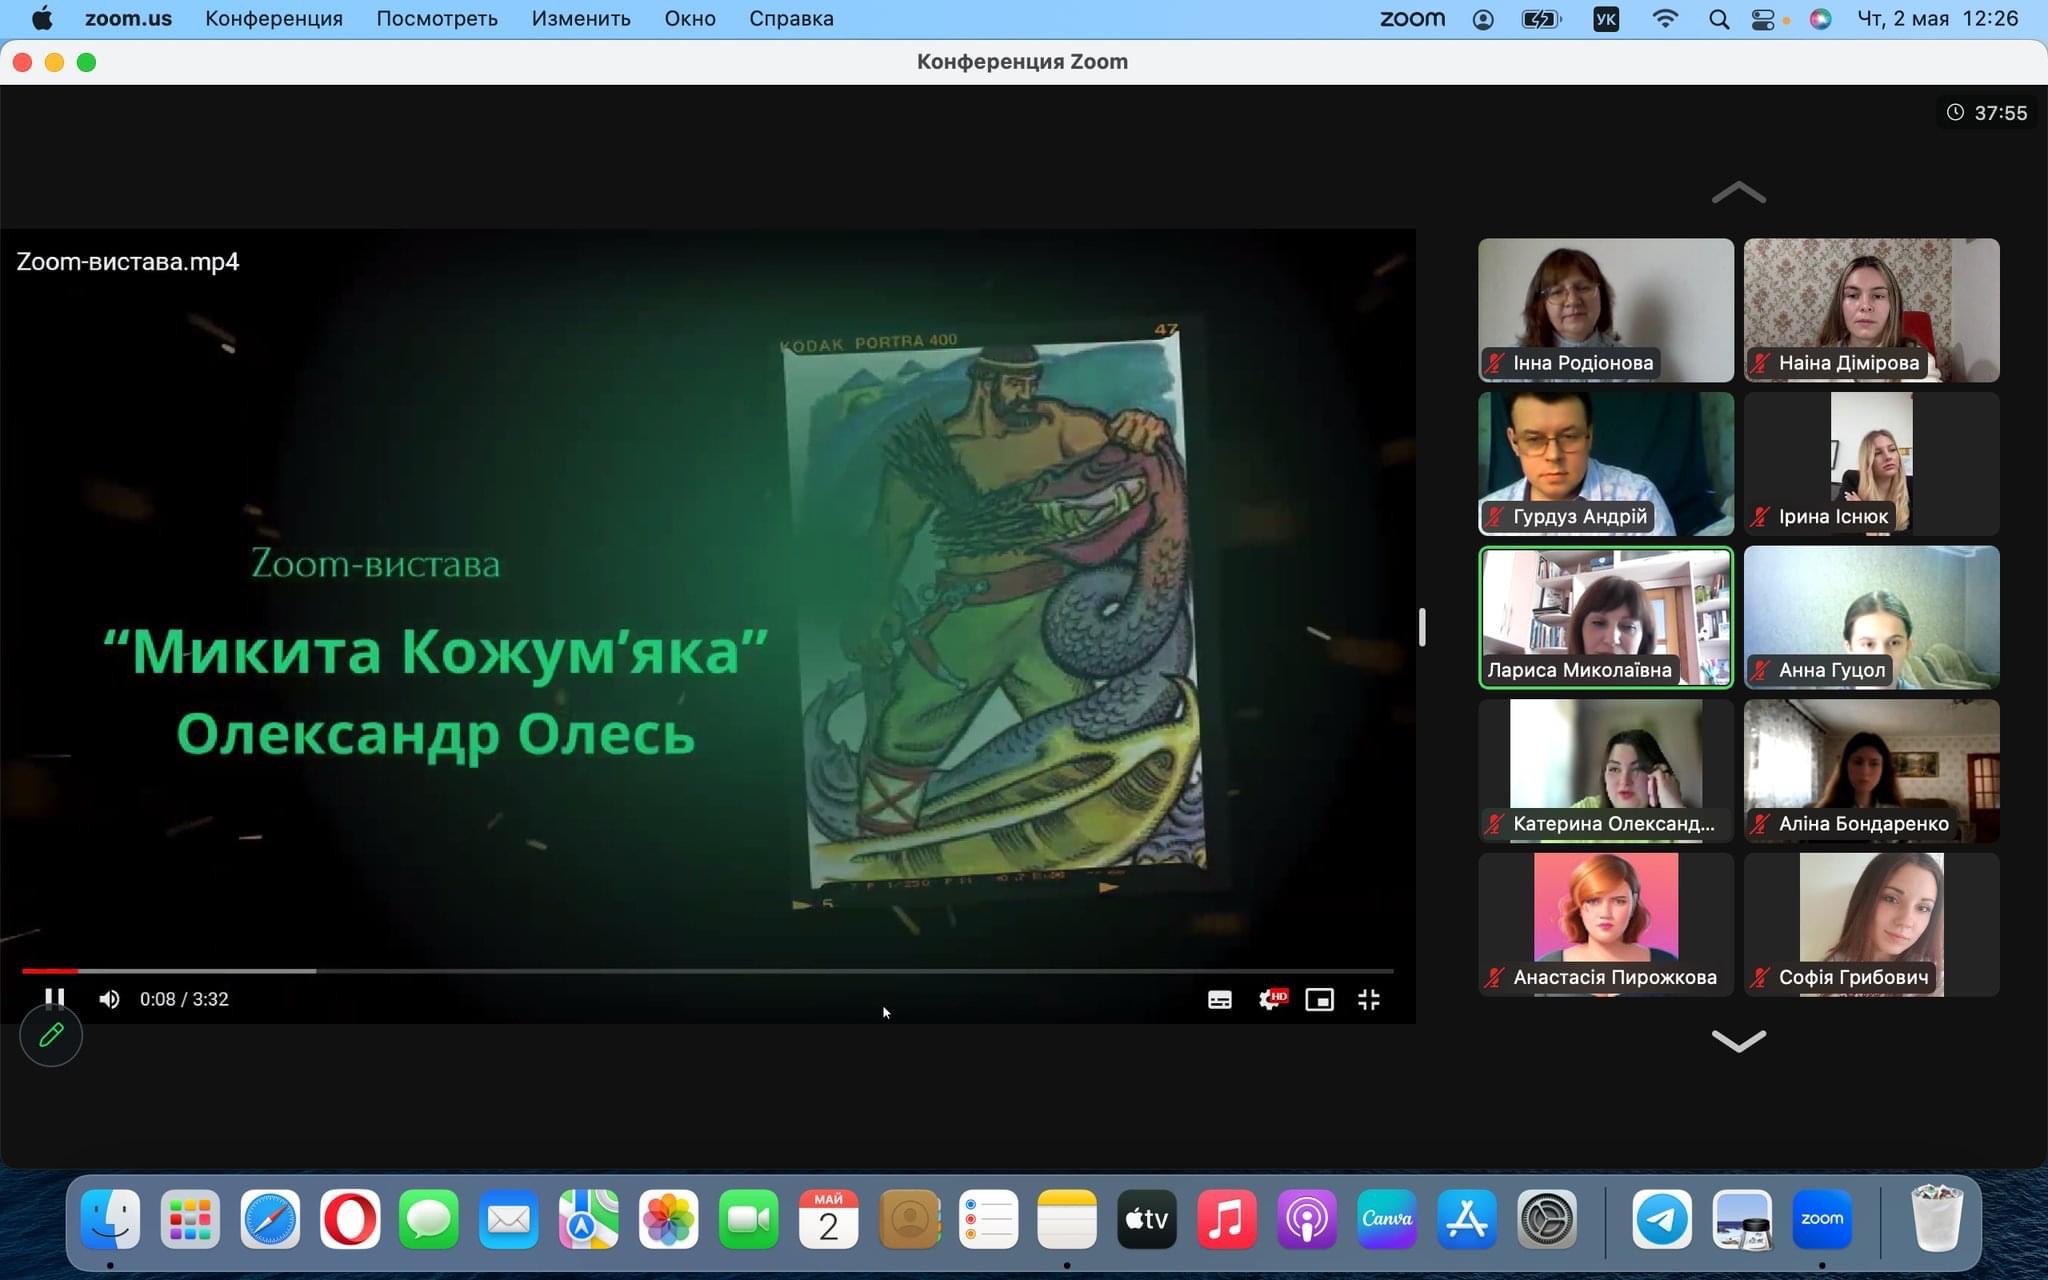
Task: Open the Apple menu
Action: tap(42, 19)
